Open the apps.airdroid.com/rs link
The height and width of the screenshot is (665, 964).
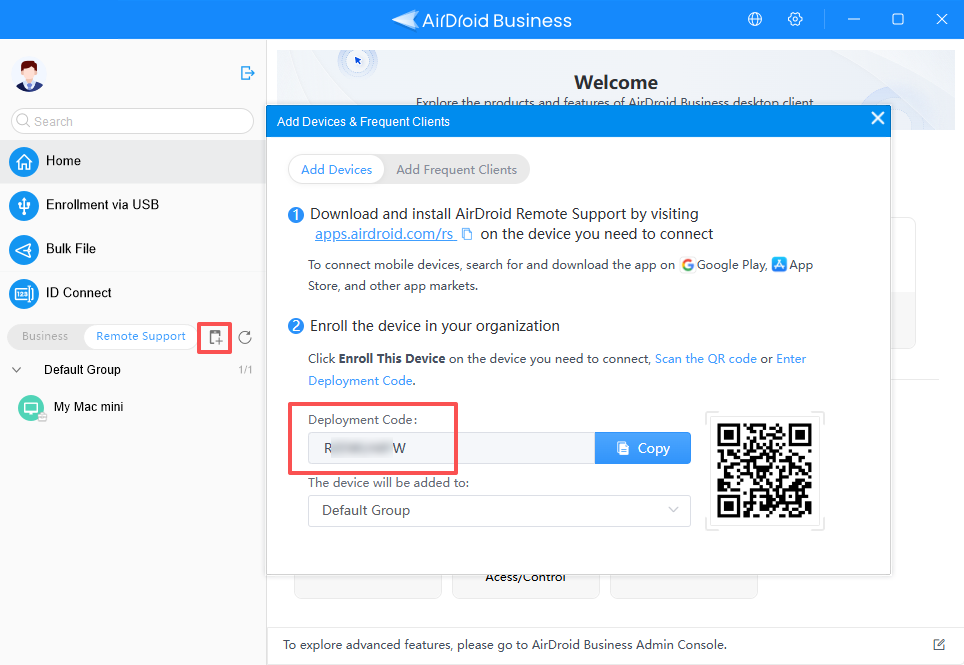[x=384, y=234]
